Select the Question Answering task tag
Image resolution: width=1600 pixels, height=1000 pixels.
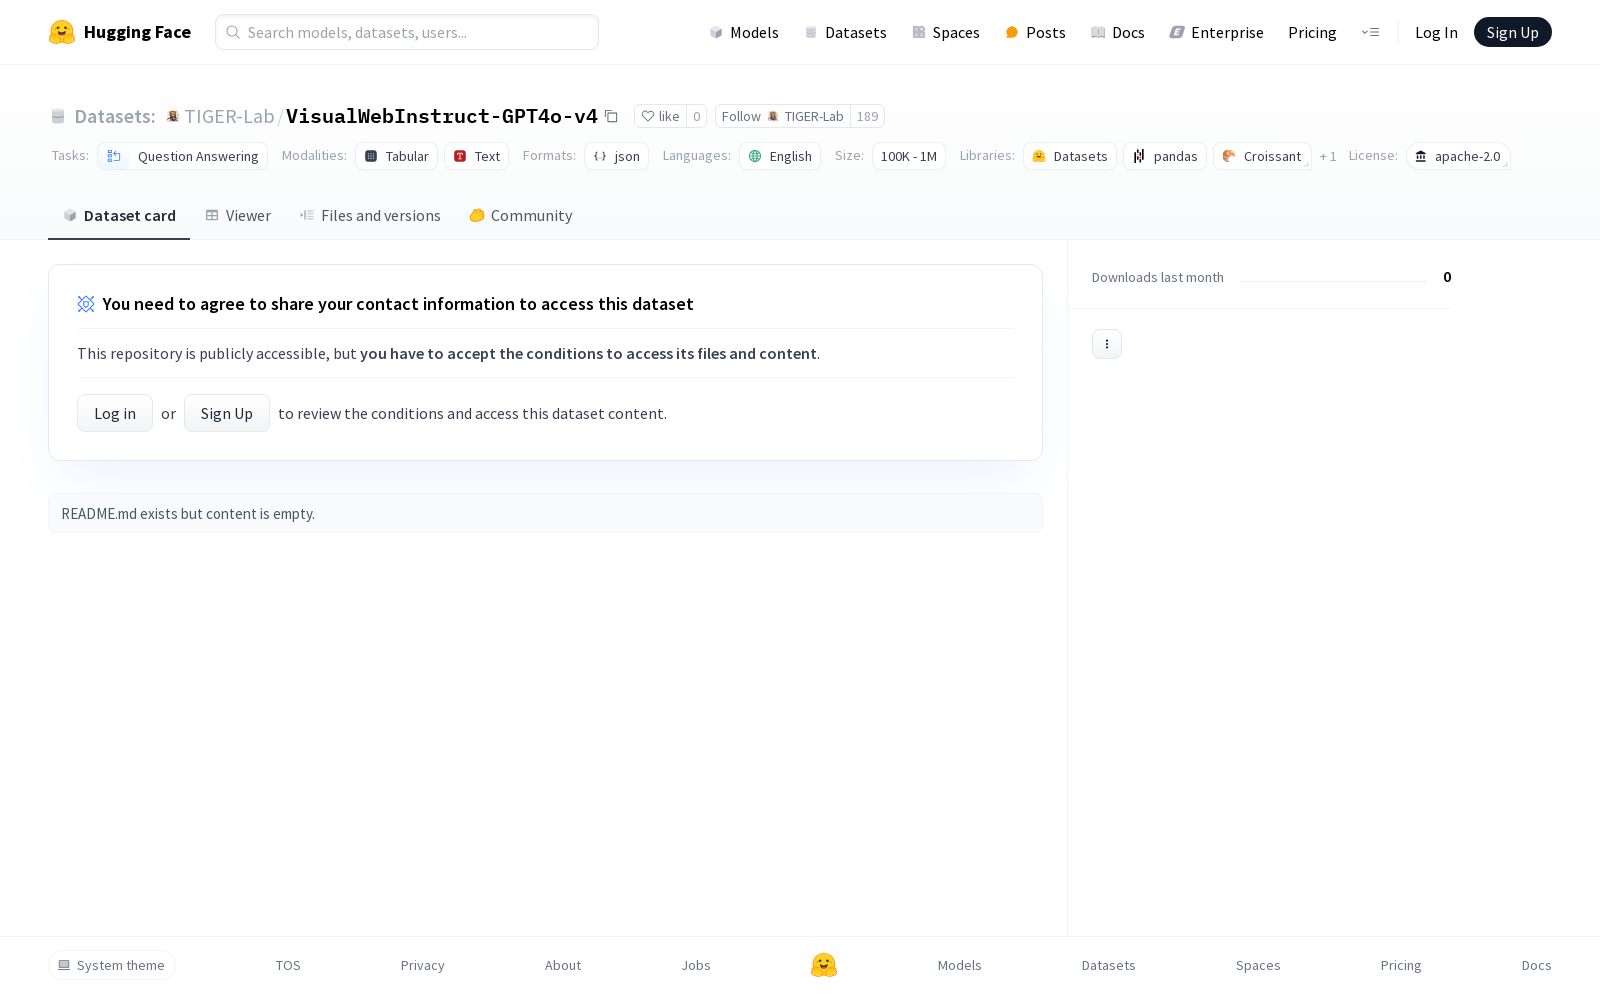182,156
